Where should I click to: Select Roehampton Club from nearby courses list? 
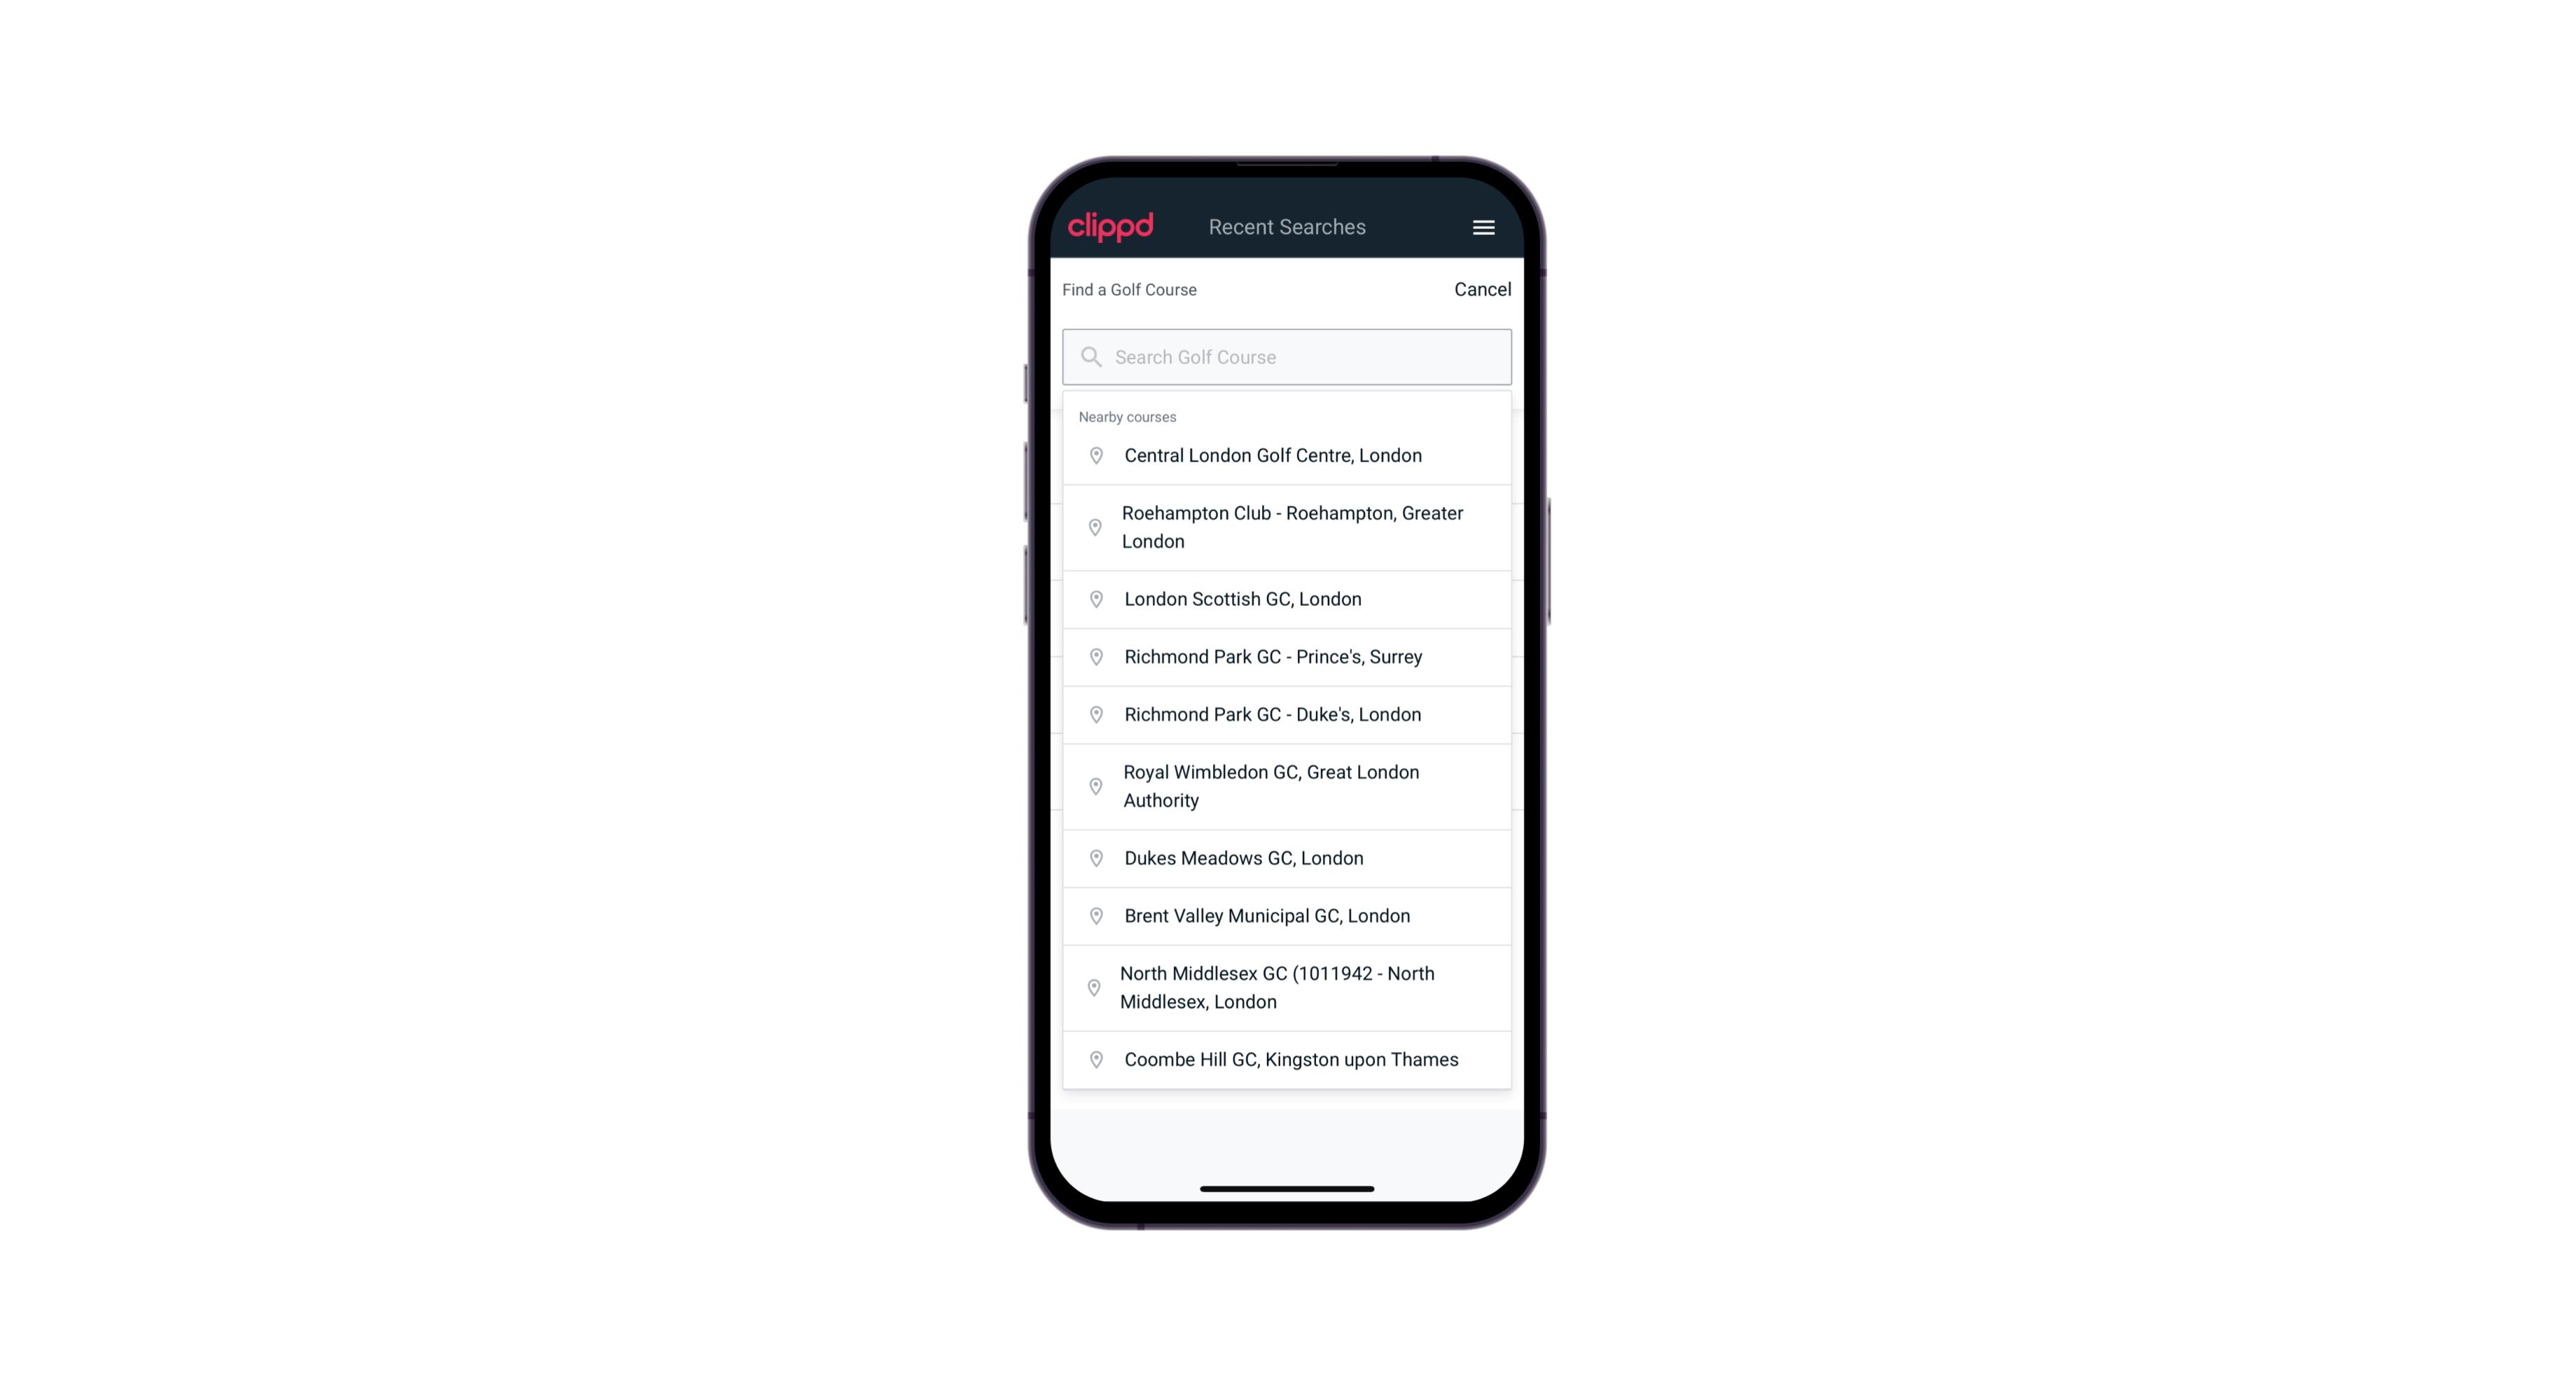point(1287,527)
